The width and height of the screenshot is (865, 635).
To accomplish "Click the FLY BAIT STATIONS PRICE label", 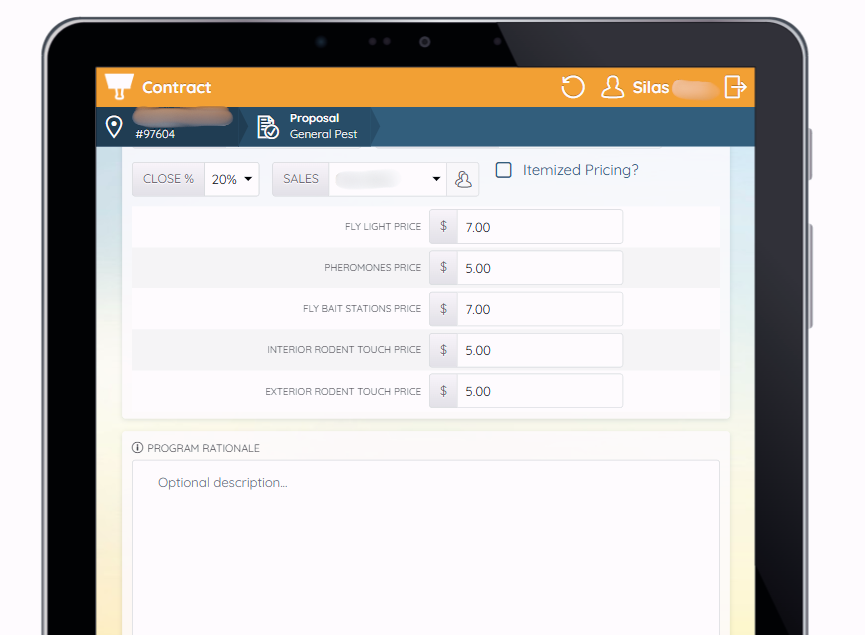I will point(362,309).
